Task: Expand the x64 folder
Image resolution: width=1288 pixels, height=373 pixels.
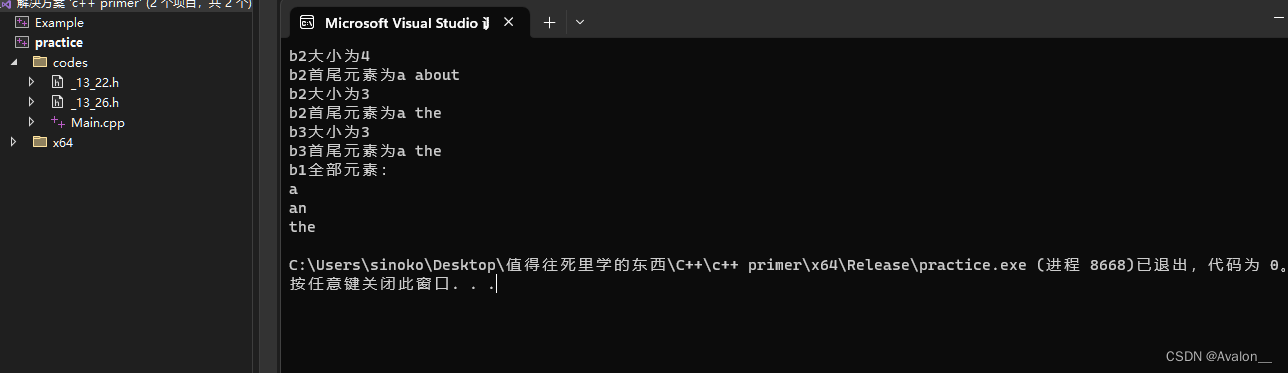Action: [14, 142]
